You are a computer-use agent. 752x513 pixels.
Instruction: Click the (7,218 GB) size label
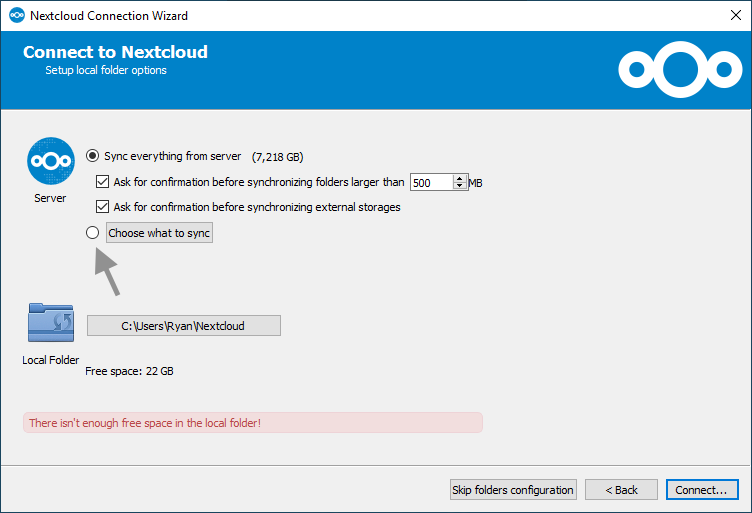pos(277,157)
